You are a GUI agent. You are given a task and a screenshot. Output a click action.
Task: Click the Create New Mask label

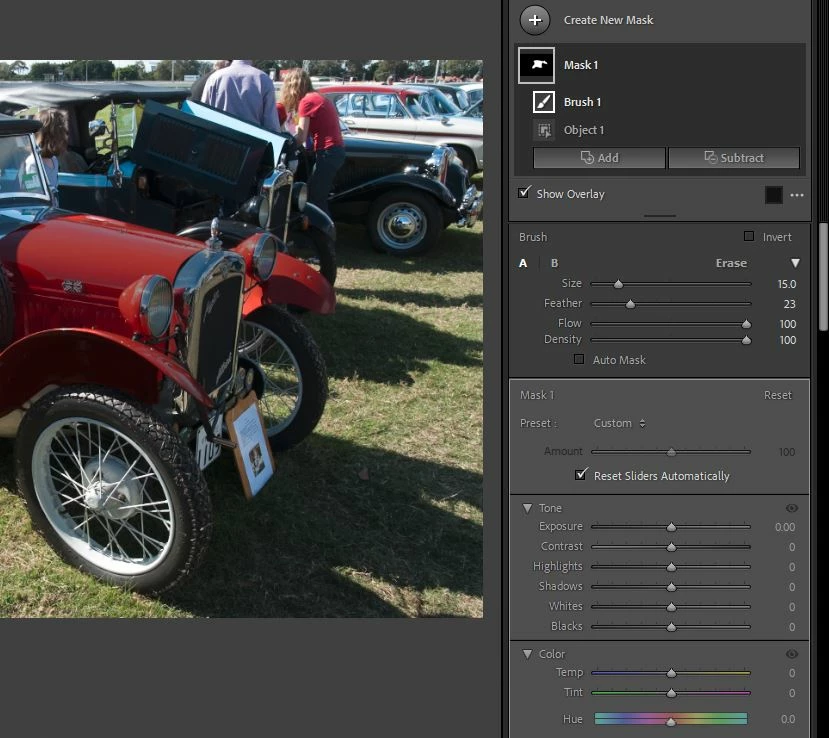(x=608, y=20)
